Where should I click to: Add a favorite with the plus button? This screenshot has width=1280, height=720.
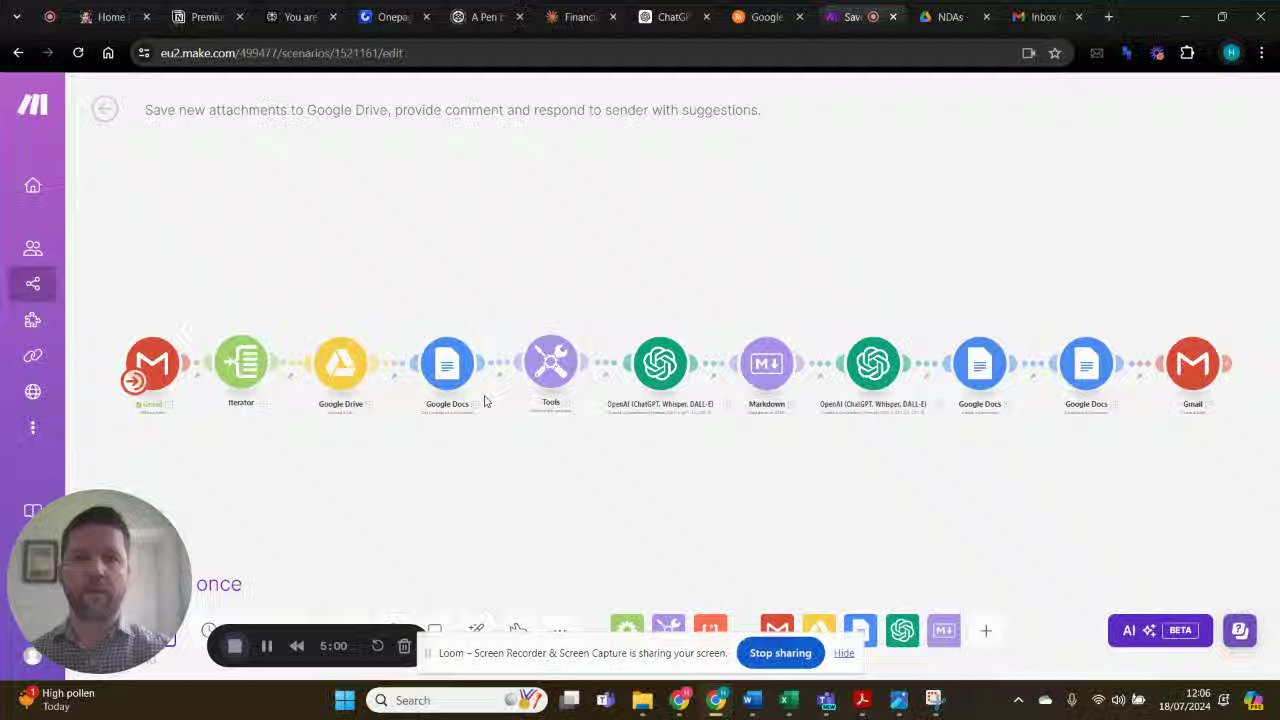[x=986, y=631]
